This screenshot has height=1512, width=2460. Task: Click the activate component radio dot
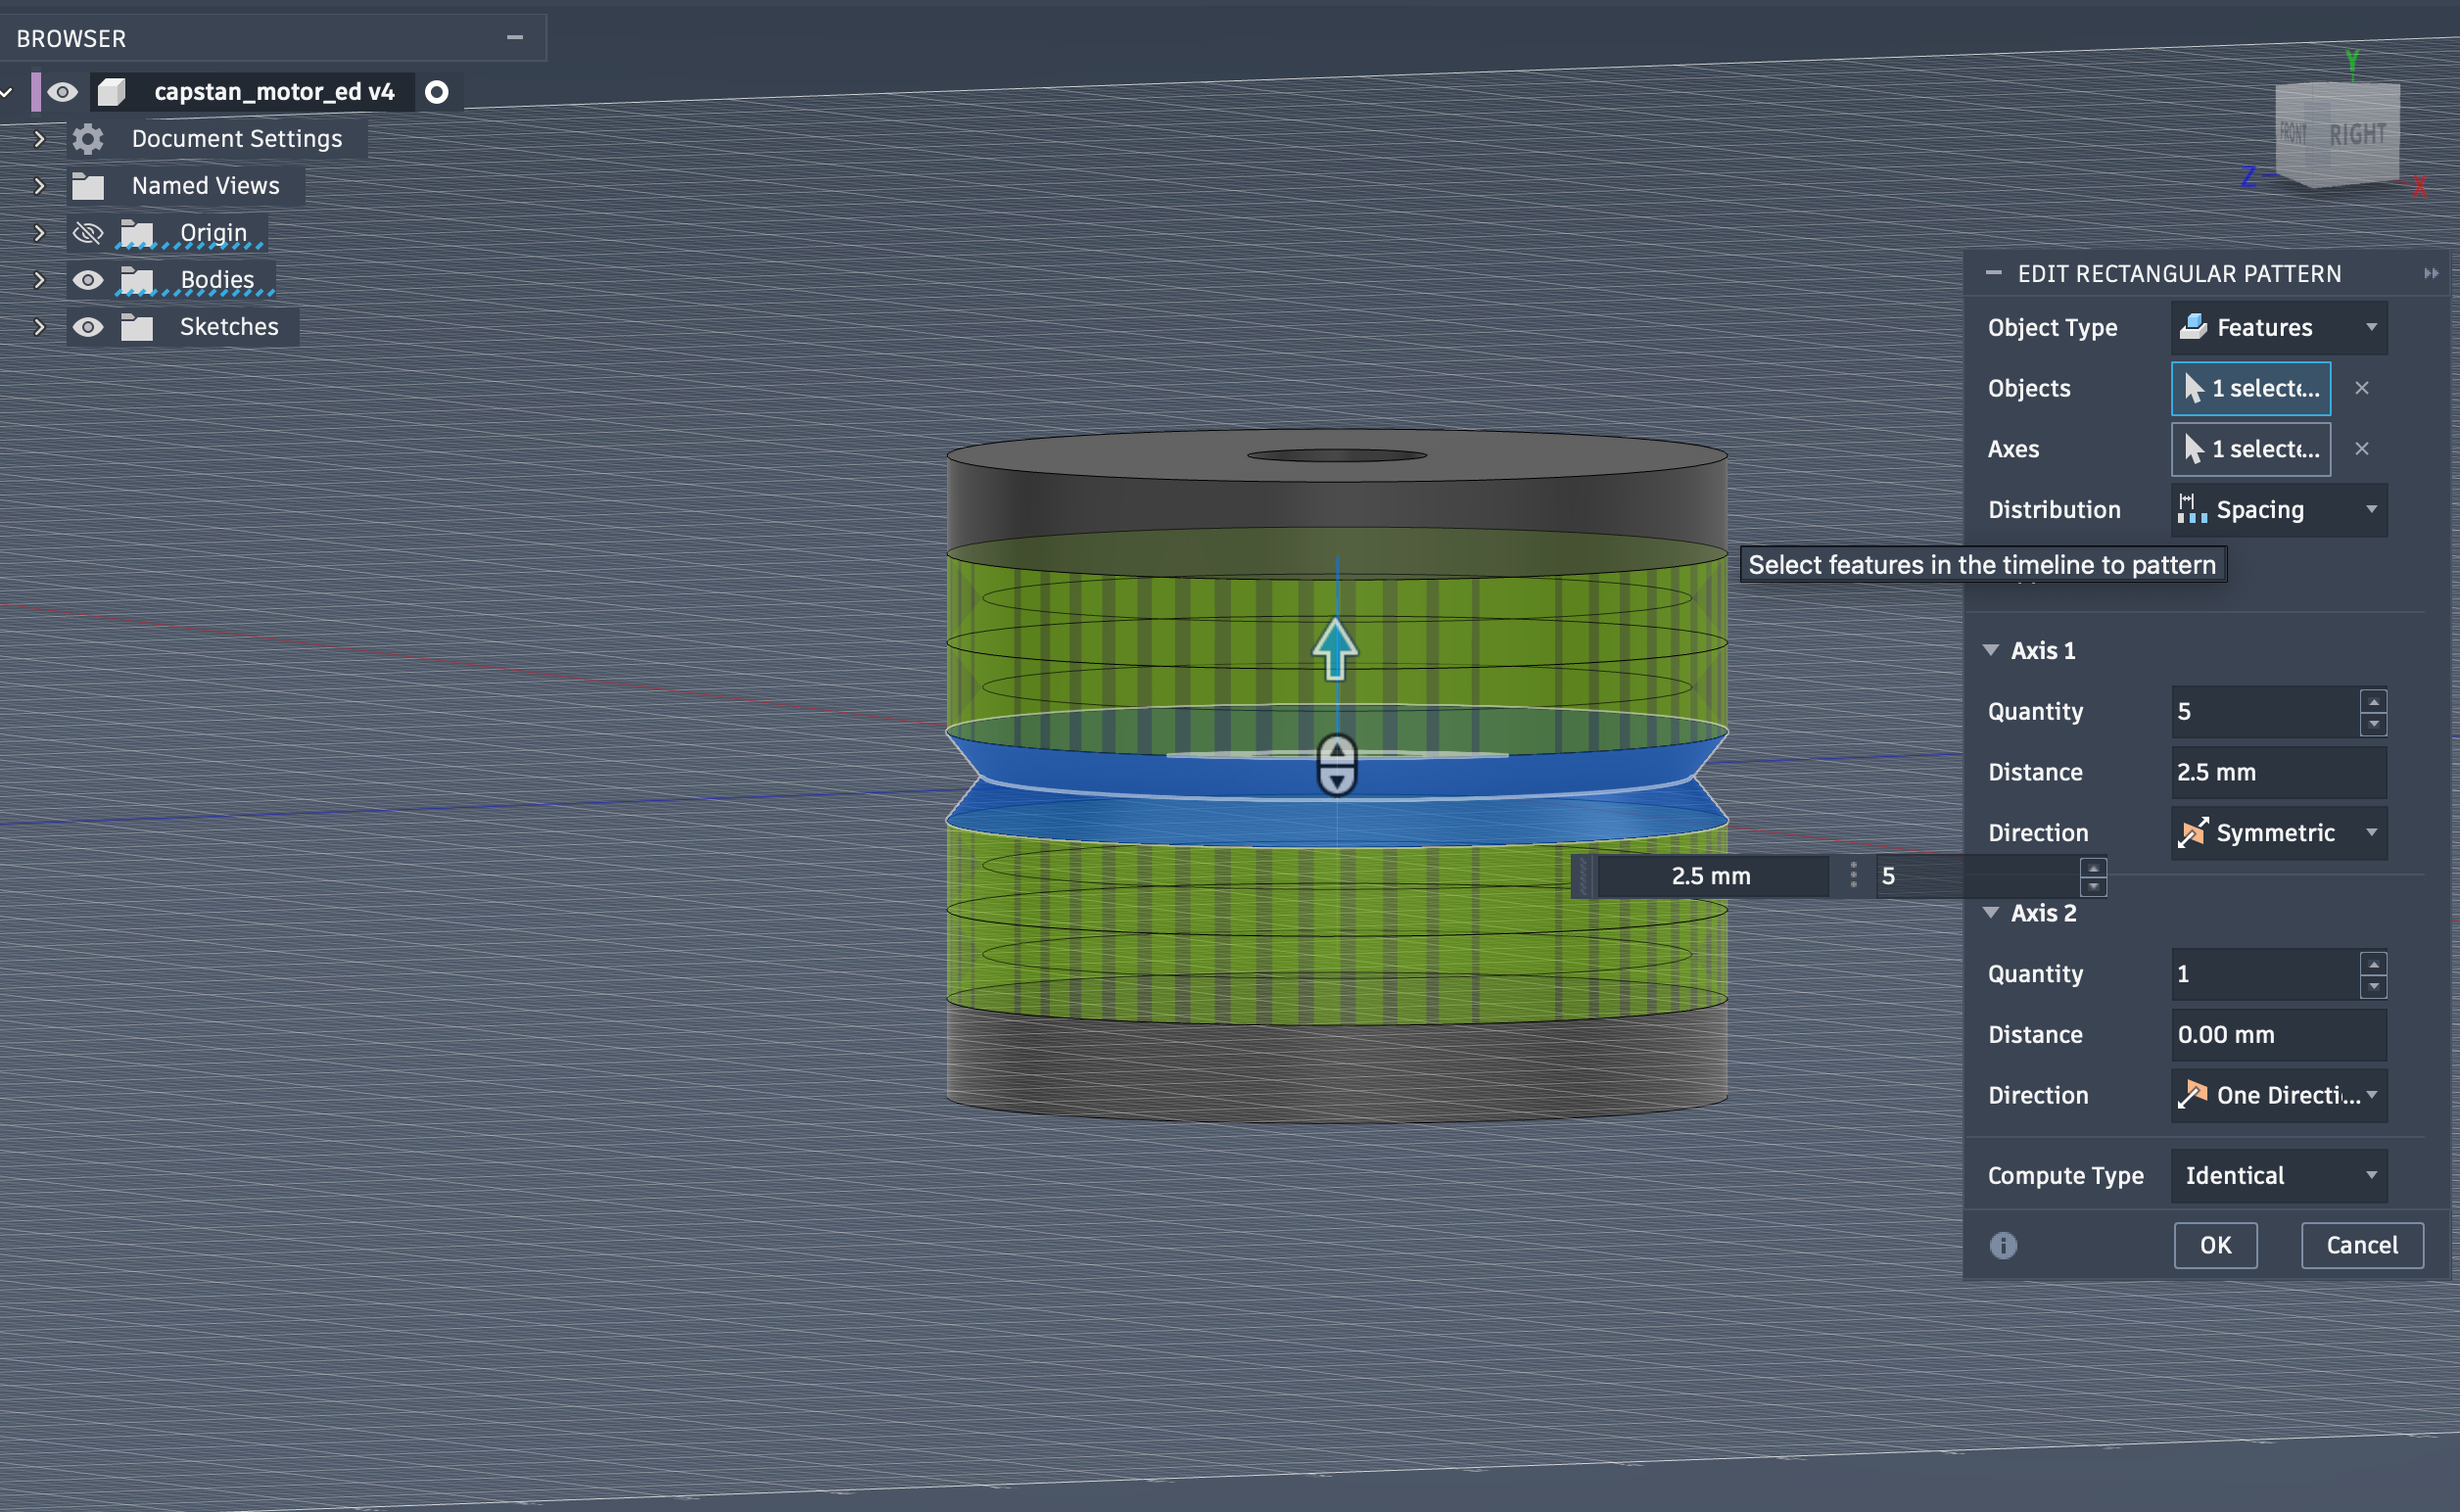pos(437,92)
